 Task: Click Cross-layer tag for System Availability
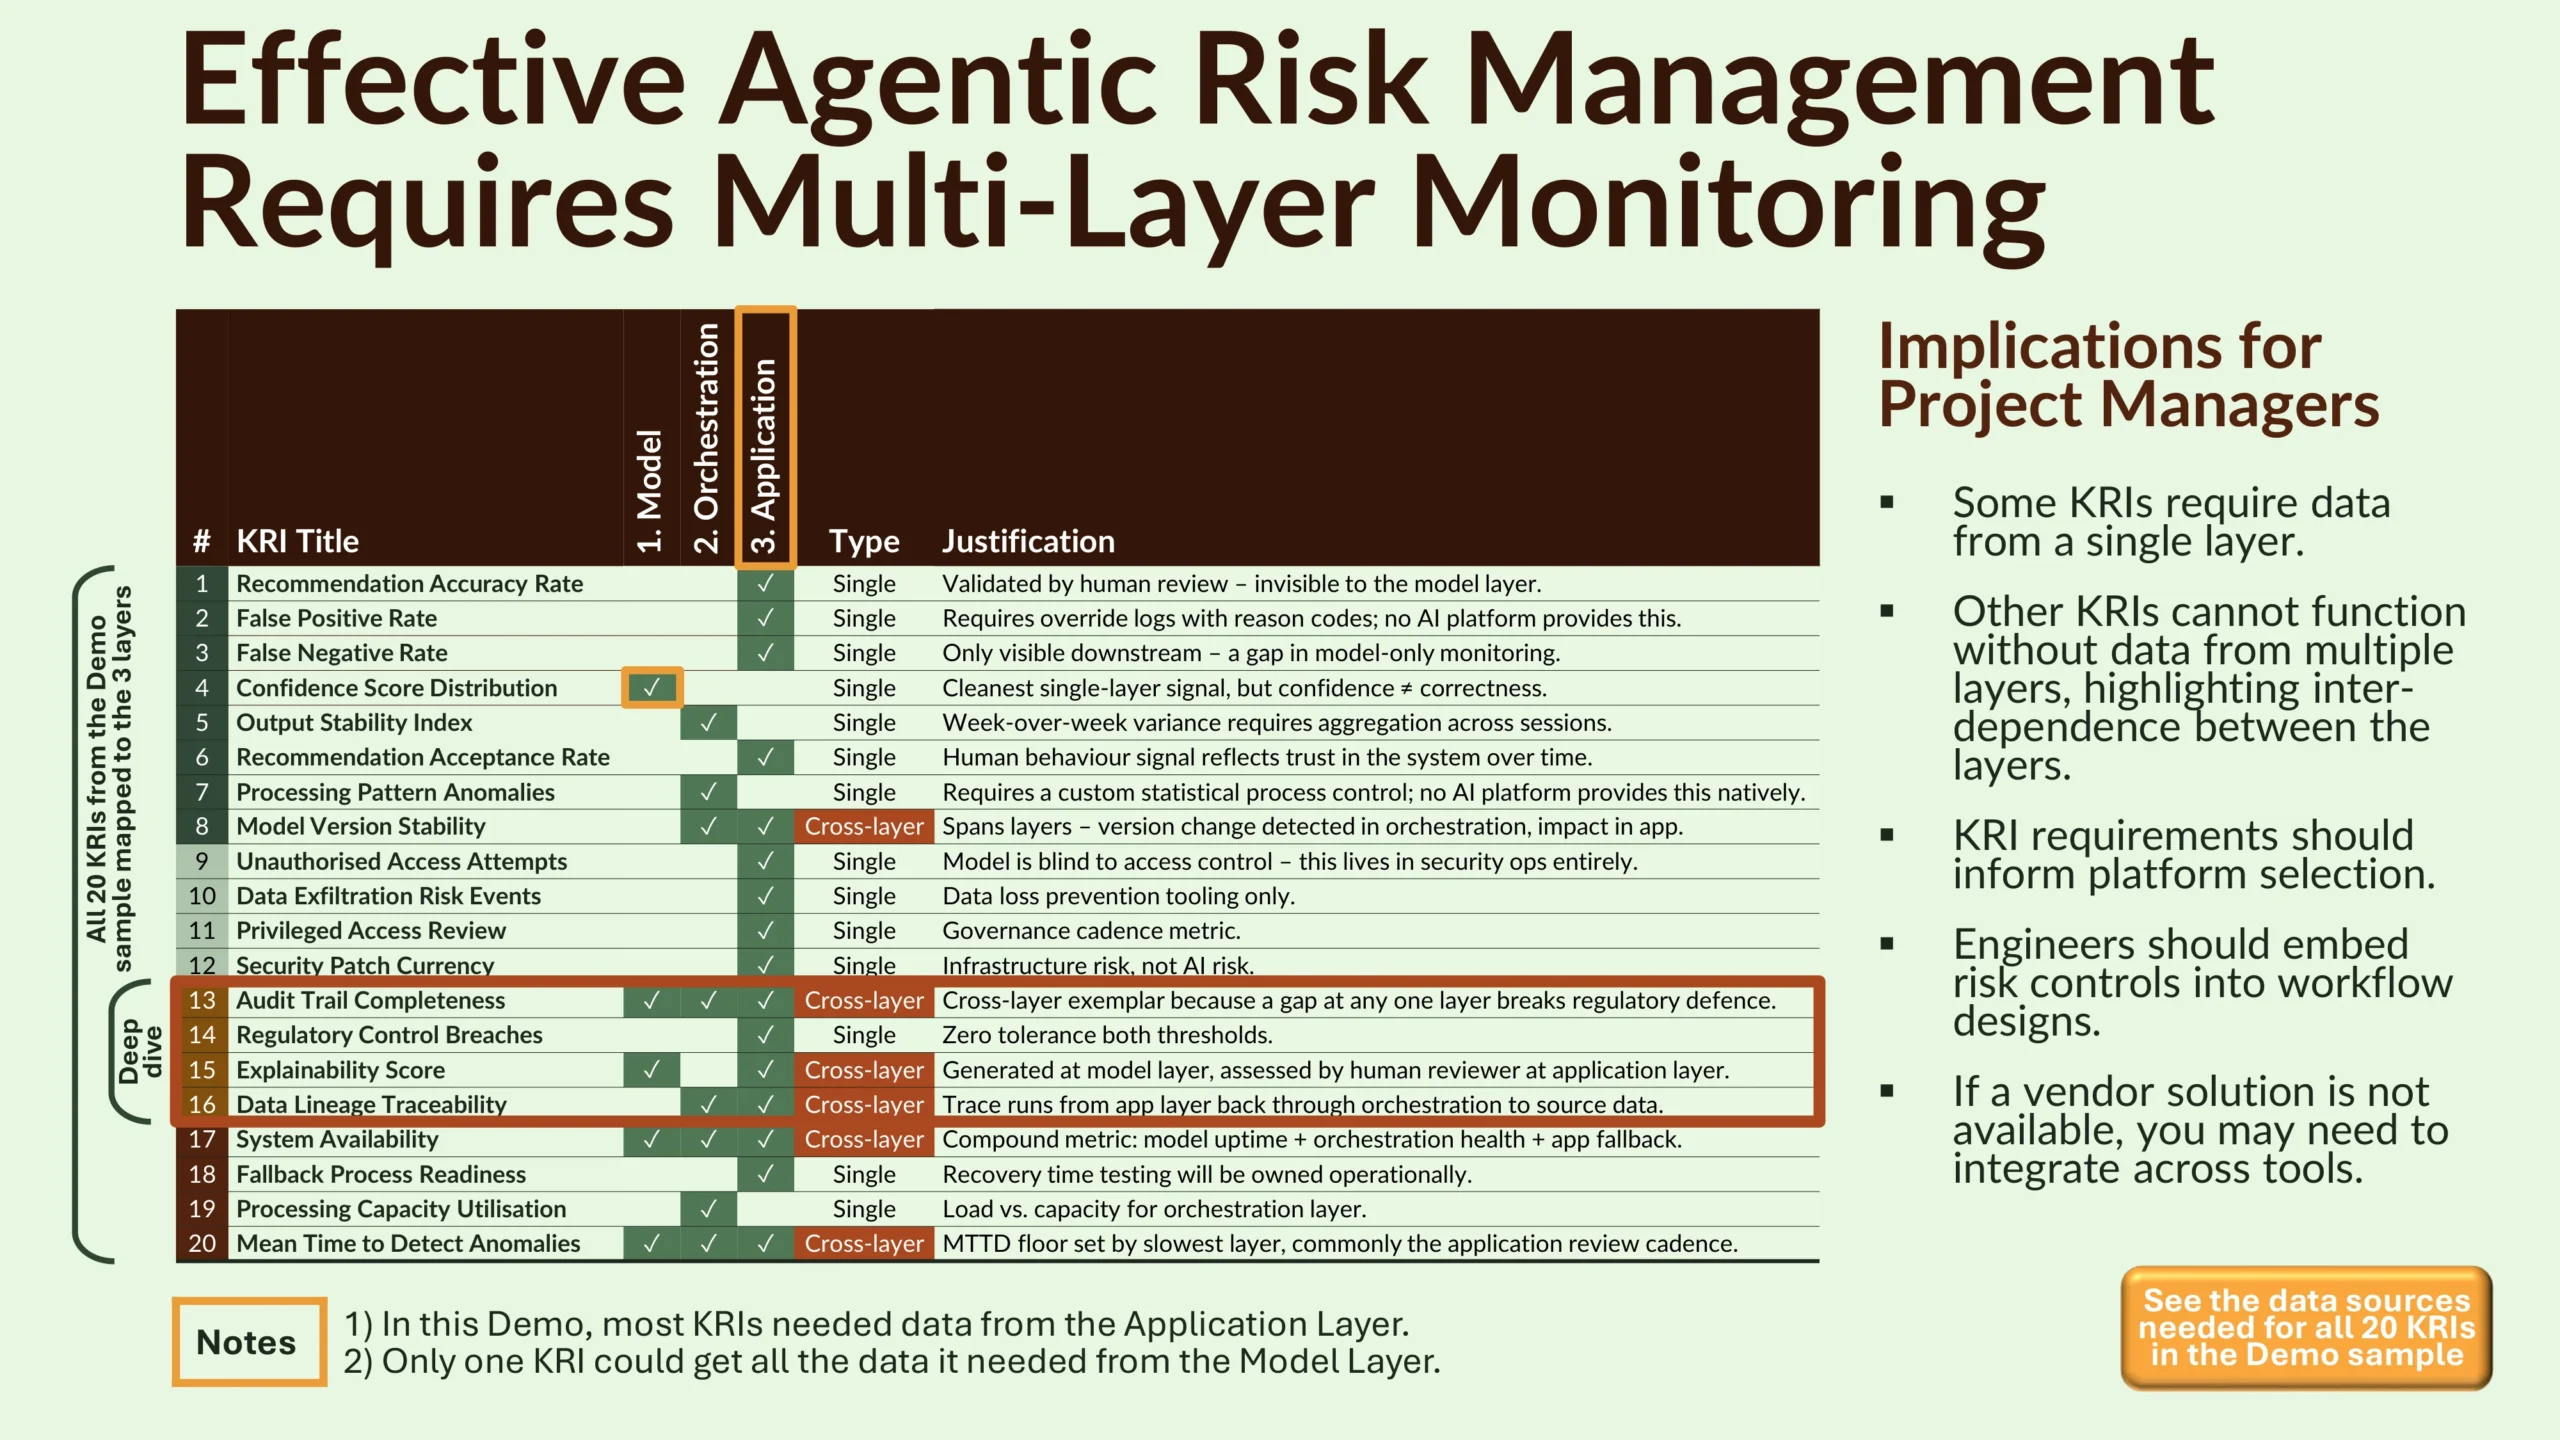[x=864, y=1139]
